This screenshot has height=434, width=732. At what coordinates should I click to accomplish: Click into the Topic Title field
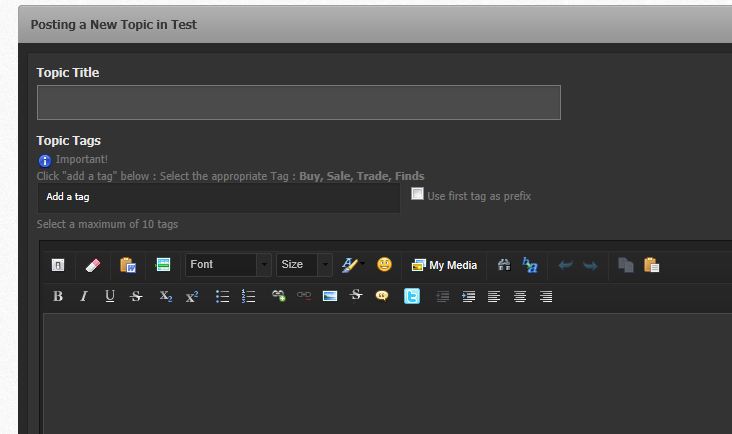pos(298,102)
